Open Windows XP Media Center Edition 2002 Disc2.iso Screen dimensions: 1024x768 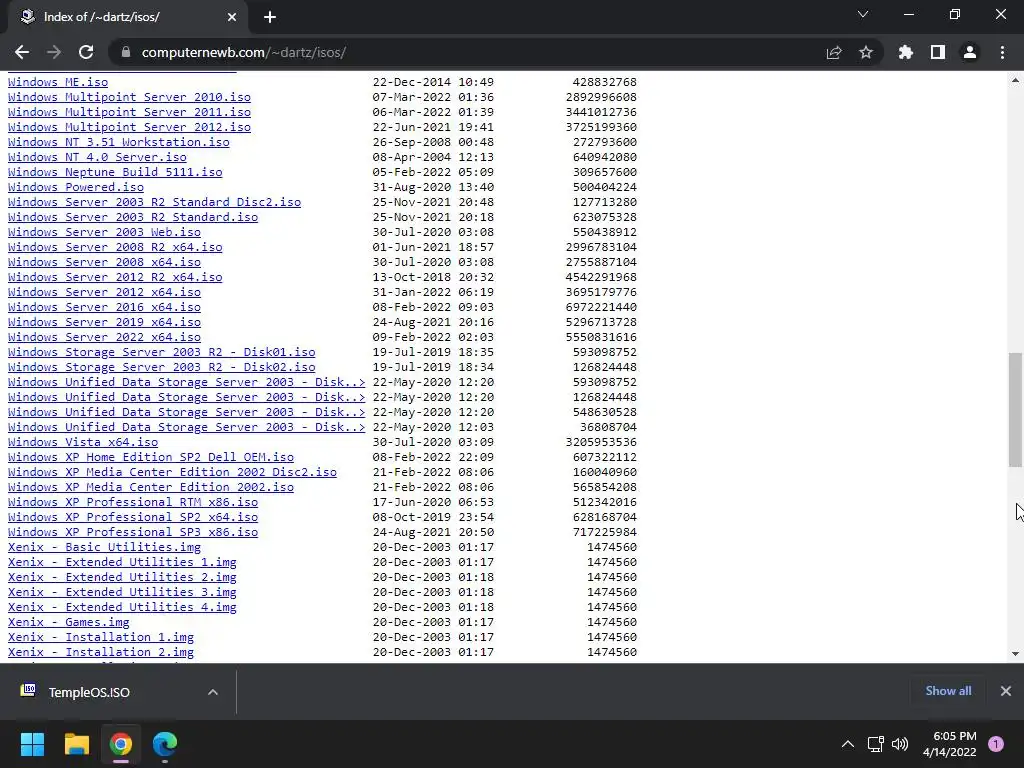[x=172, y=473]
